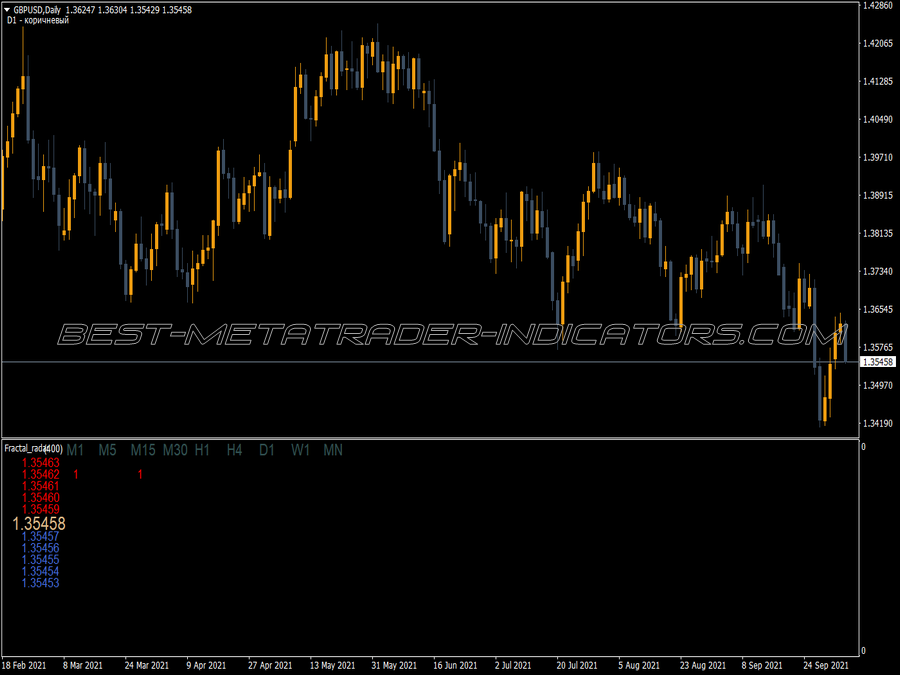The width and height of the screenshot is (900, 675).
Task: Click the 9 Apr 2021 date label
Action: click(206, 665)
